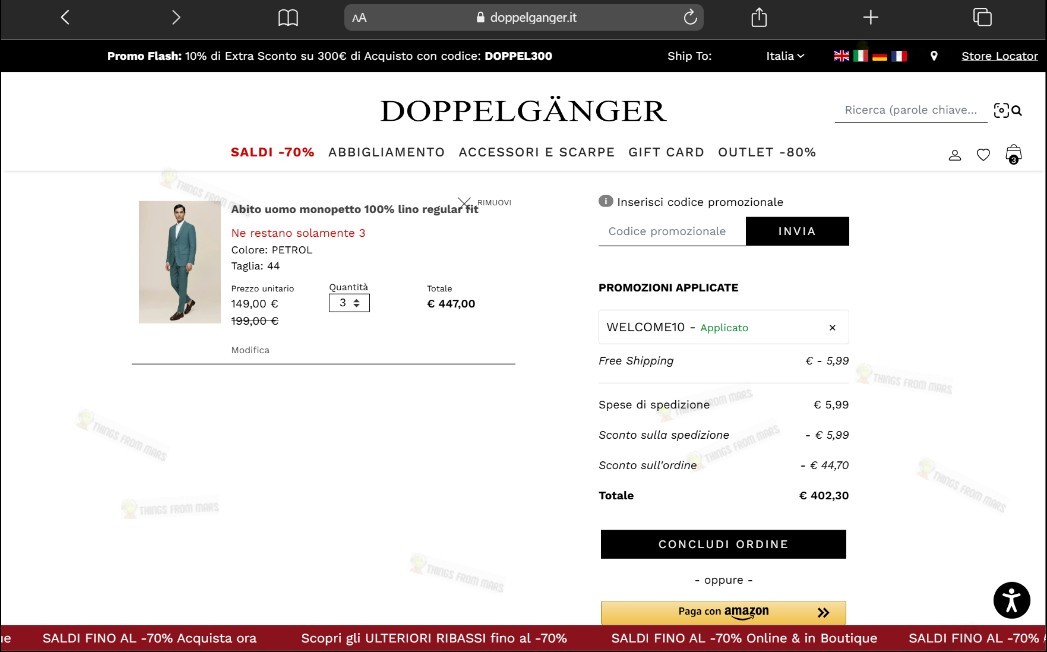Click promo code info icon
Viewport: 1047px width, 652px height.
coord(606,201)
